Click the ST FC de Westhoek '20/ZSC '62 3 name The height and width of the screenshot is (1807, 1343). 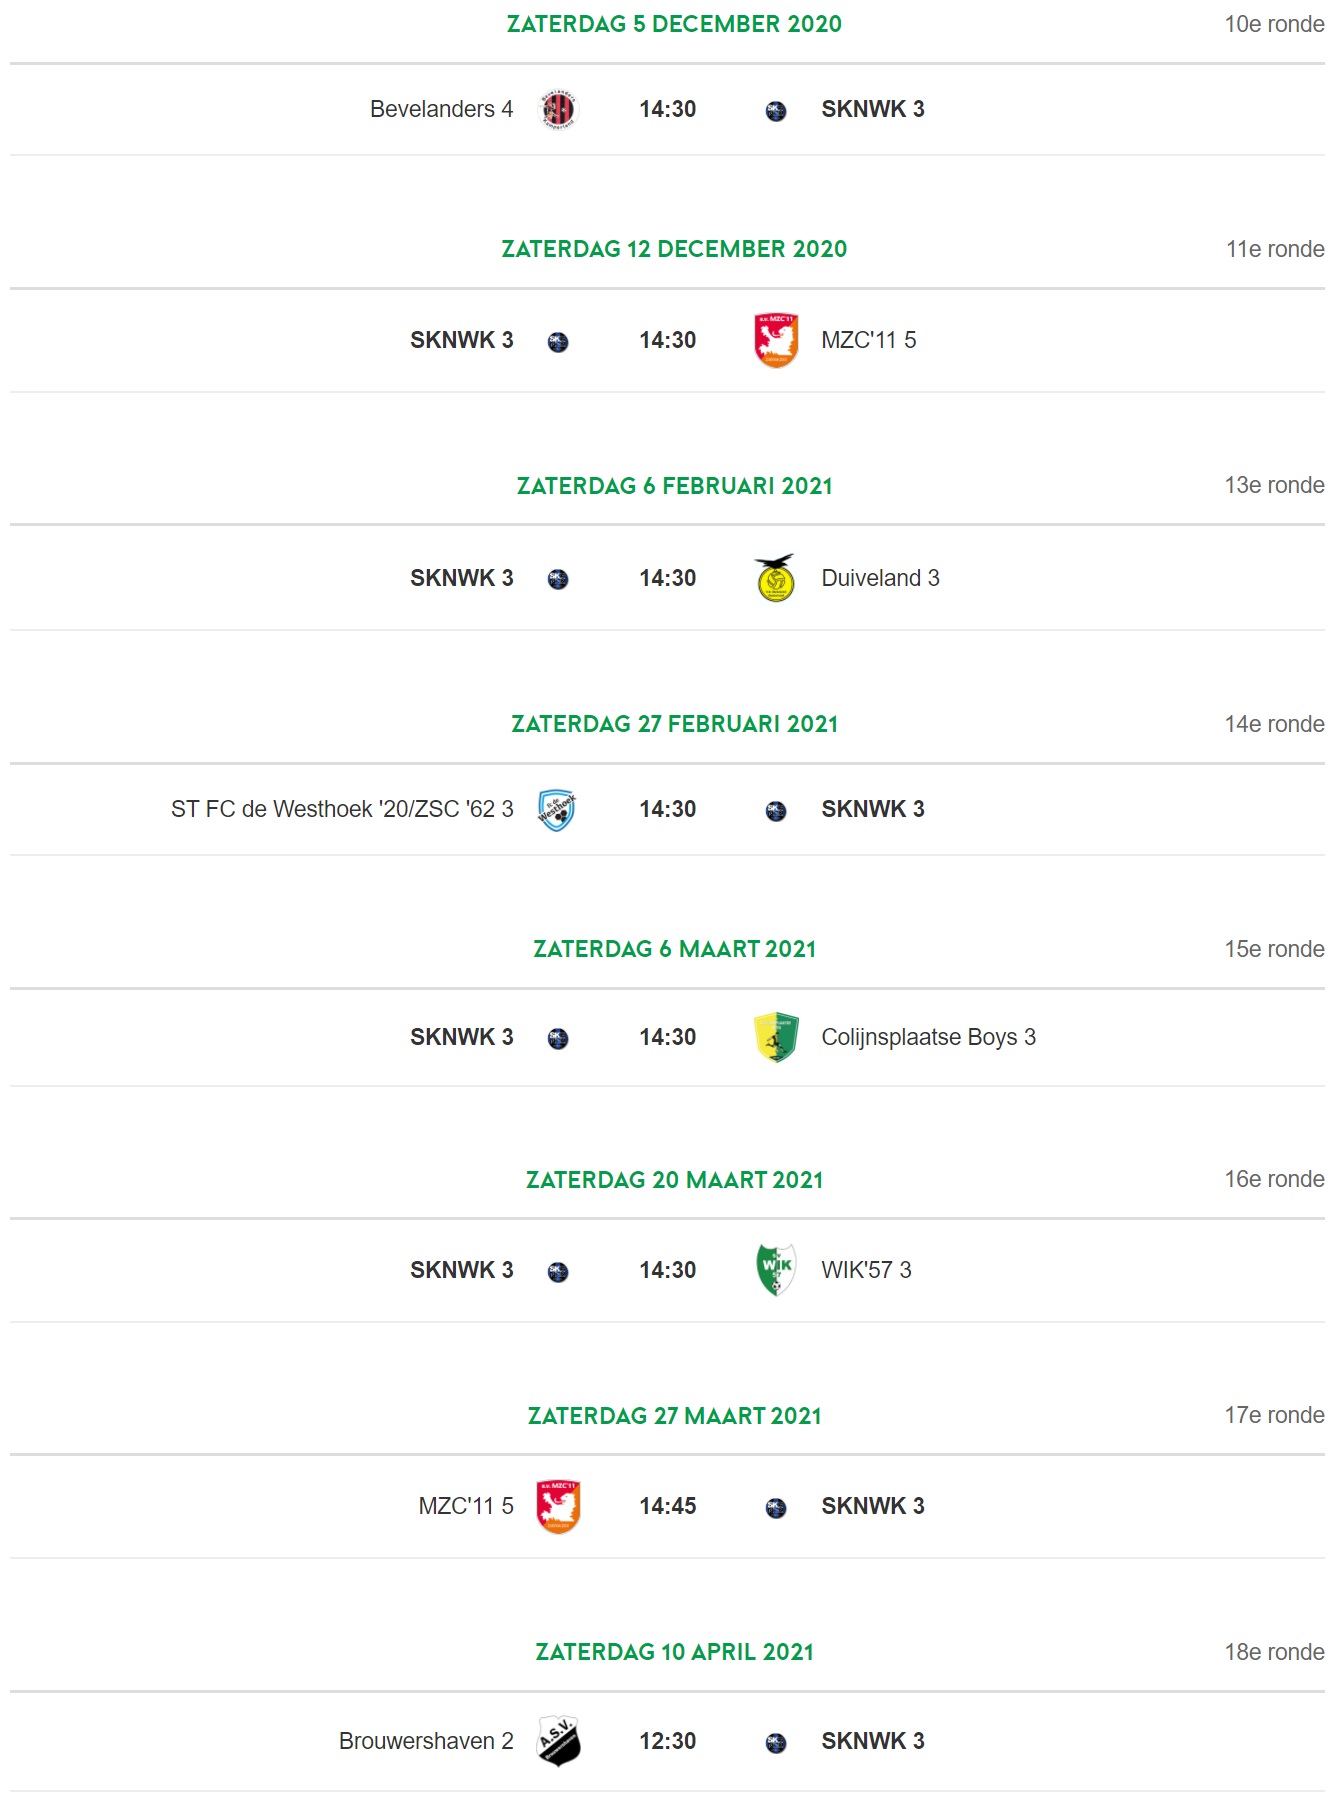[x=342, y=809]
